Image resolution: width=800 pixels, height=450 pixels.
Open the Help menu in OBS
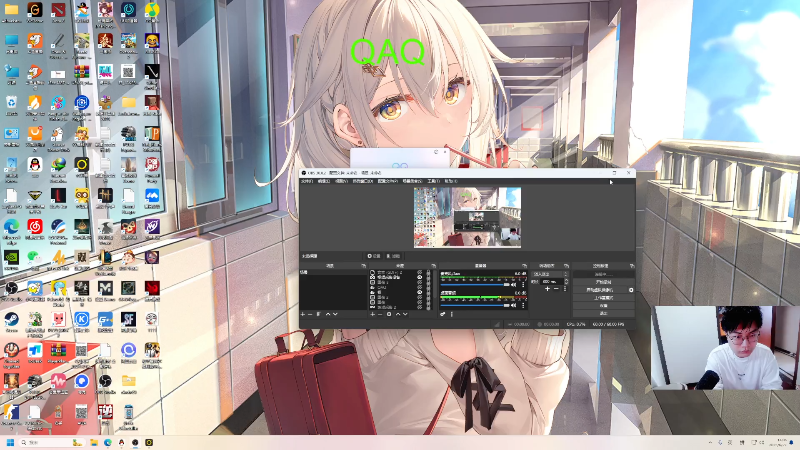(x=451, y=181)
